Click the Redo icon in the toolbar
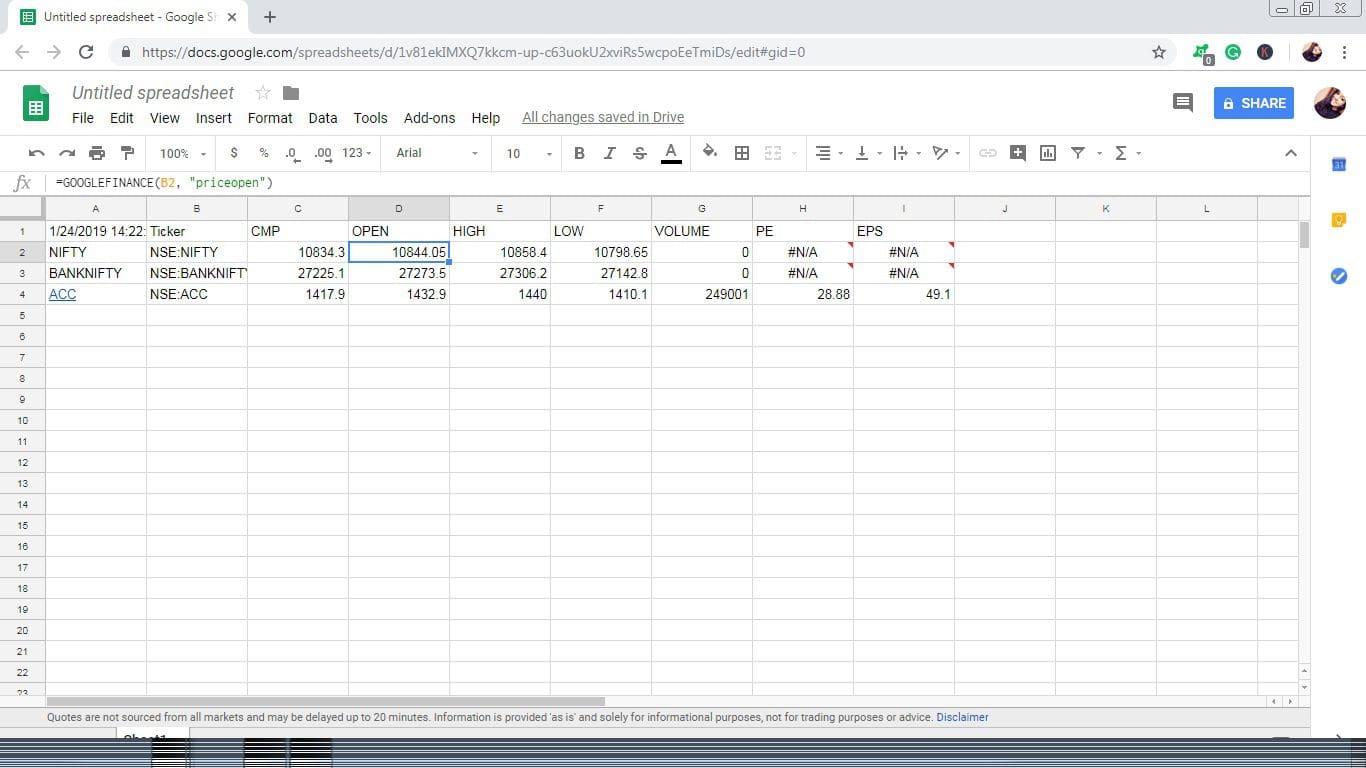 click(x=67, y=153)
